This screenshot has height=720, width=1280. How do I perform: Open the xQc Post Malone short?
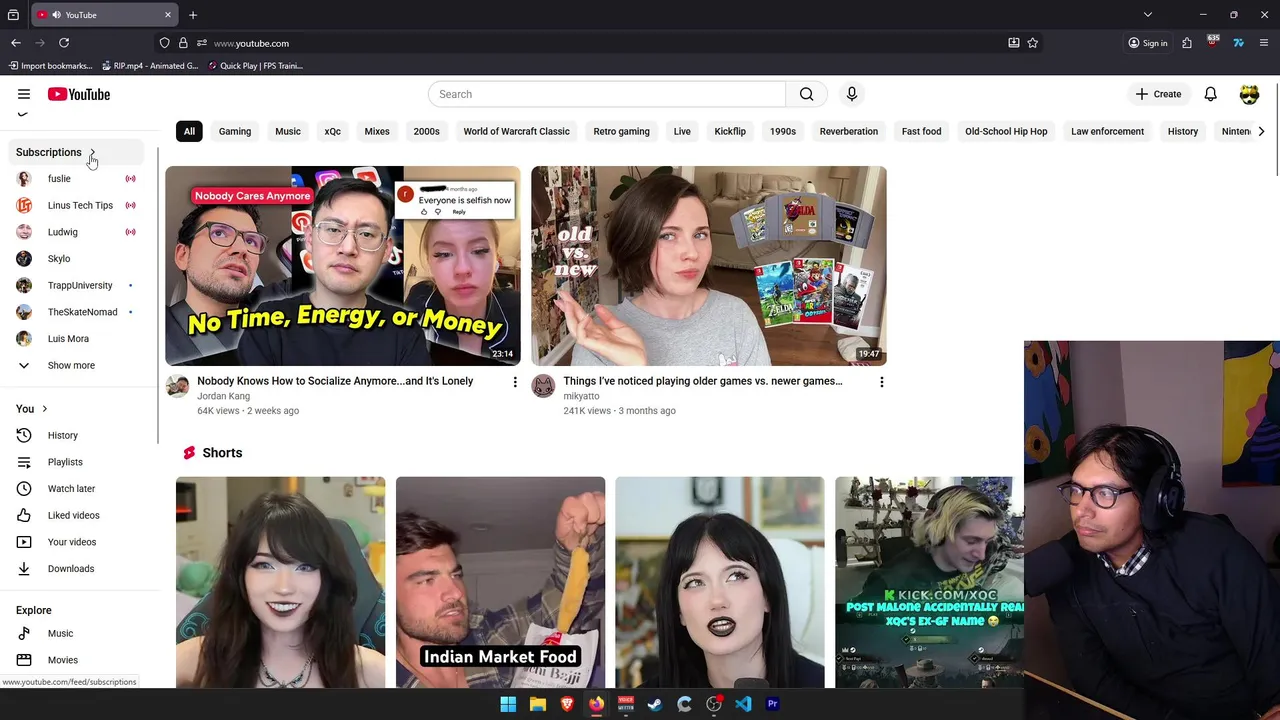tap(930, 583)
